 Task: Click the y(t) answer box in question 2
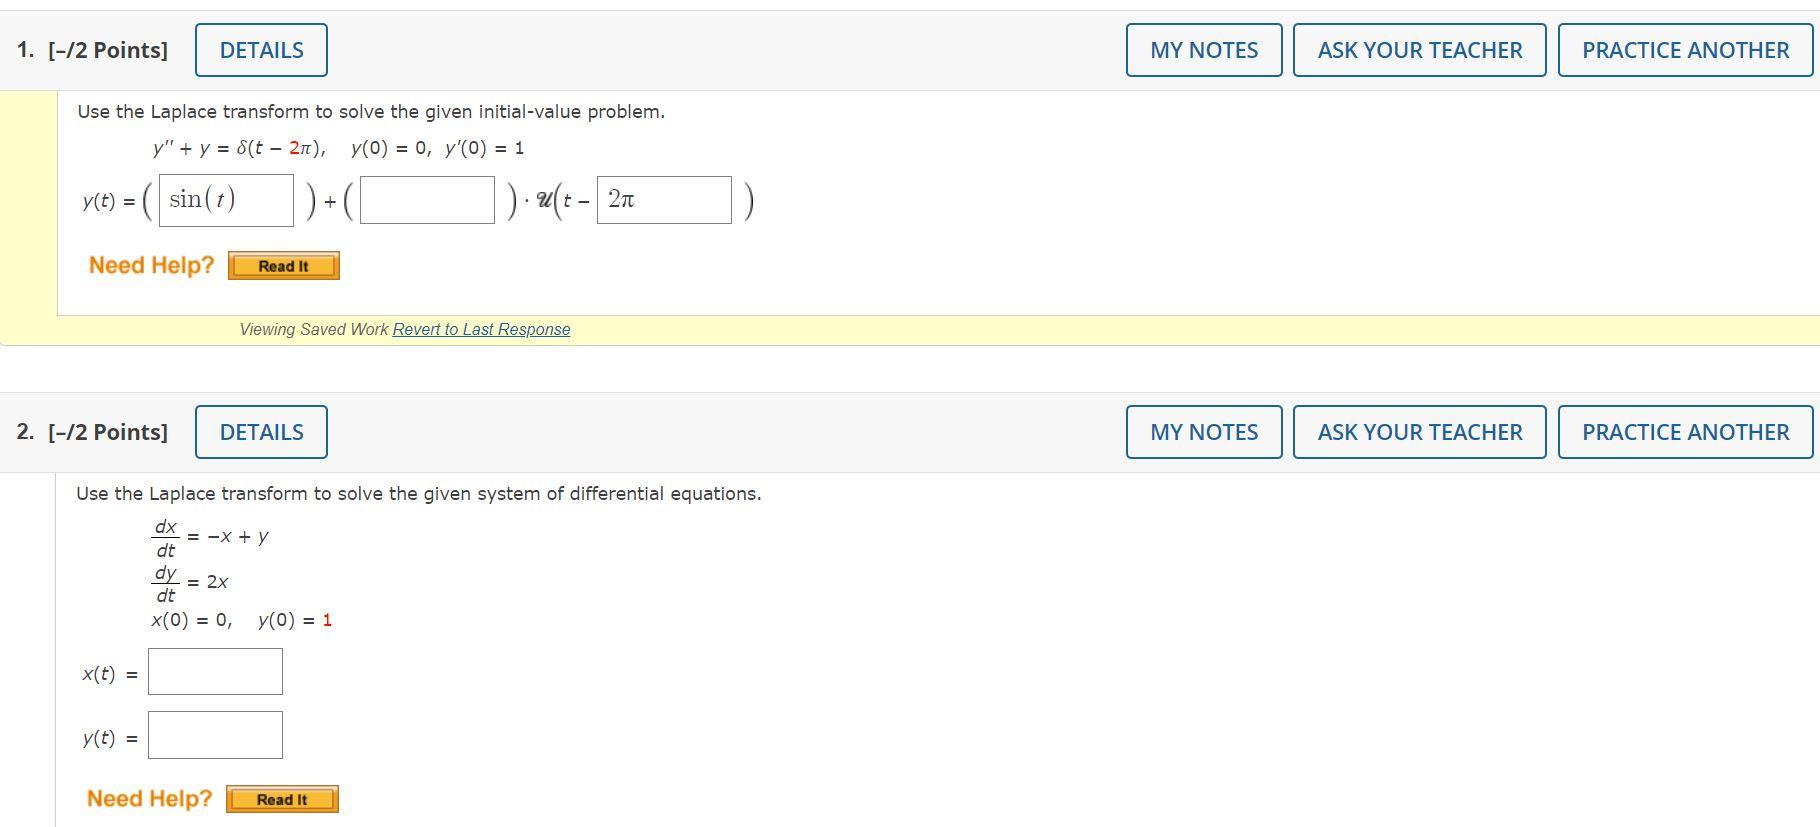click(x=215, y=735)
